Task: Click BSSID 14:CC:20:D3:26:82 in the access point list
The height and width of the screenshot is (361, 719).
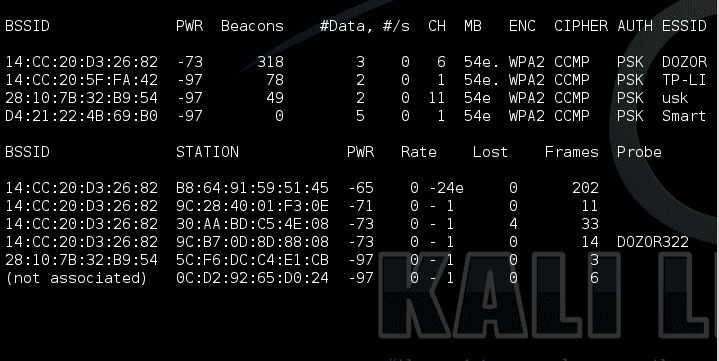Action: tap(82, 62)
